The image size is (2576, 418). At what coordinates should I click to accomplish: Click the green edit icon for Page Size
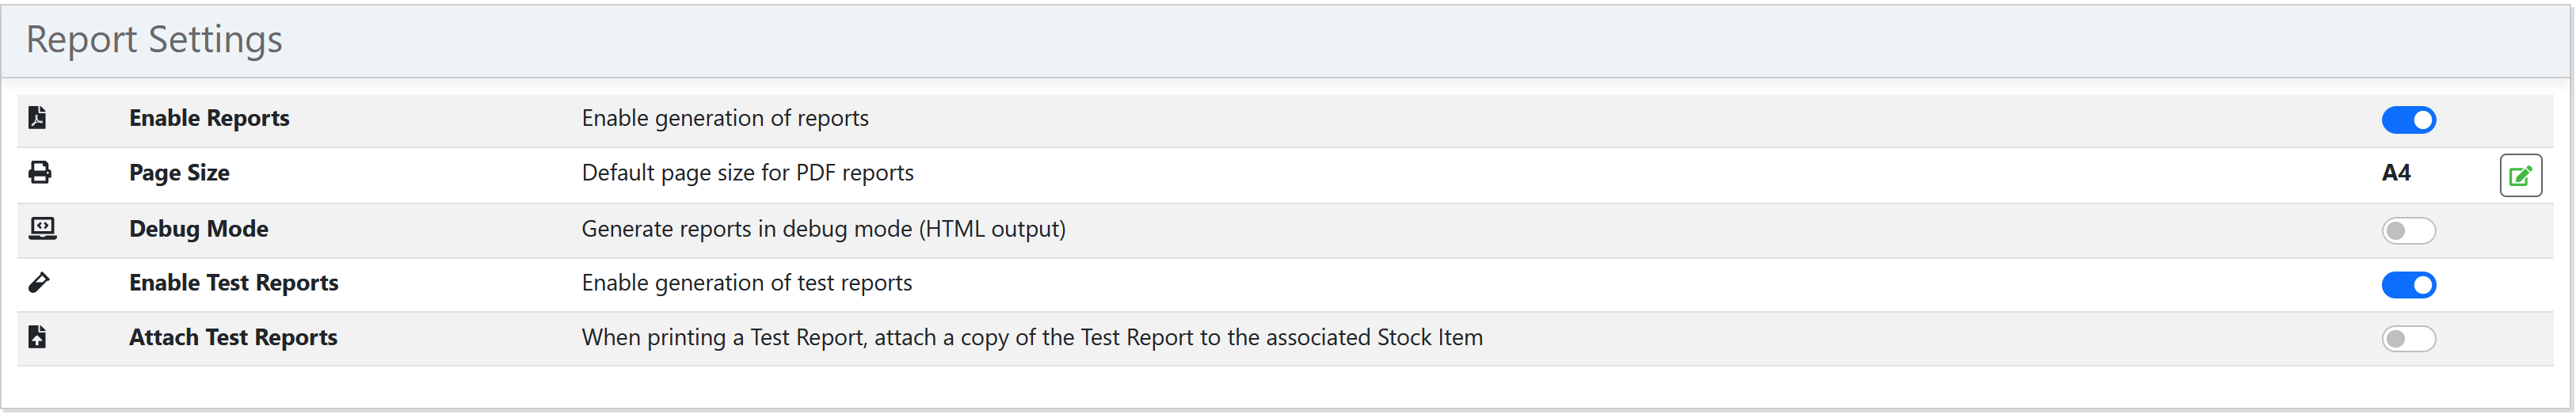click(x=2520, y=176)
